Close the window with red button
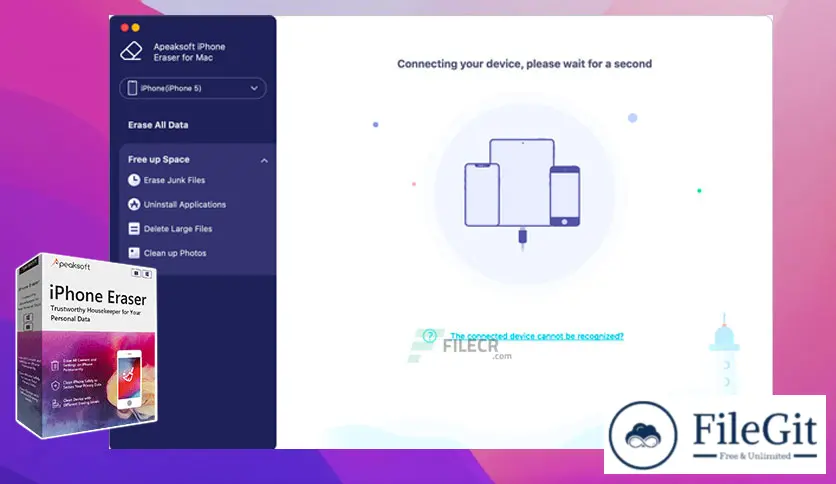This screenshot has height=484, width=836. 125,27
